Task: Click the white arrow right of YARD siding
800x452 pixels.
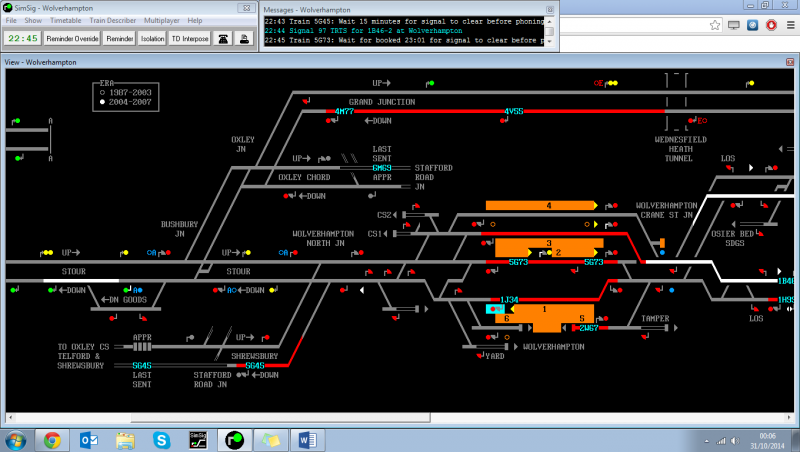Action: pyautogui.click(x=516, y=347)
